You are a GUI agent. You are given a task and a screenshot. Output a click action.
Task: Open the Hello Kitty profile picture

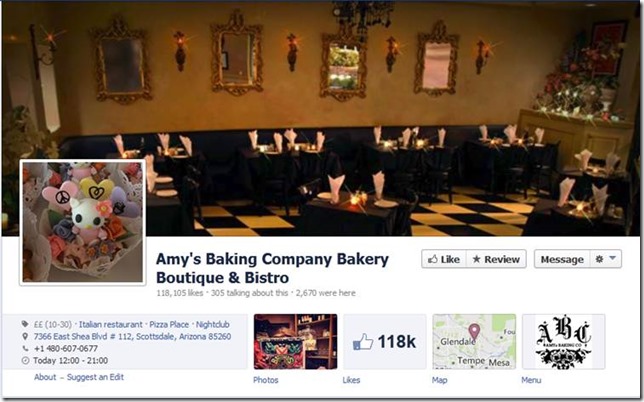(x=83, y=222)
